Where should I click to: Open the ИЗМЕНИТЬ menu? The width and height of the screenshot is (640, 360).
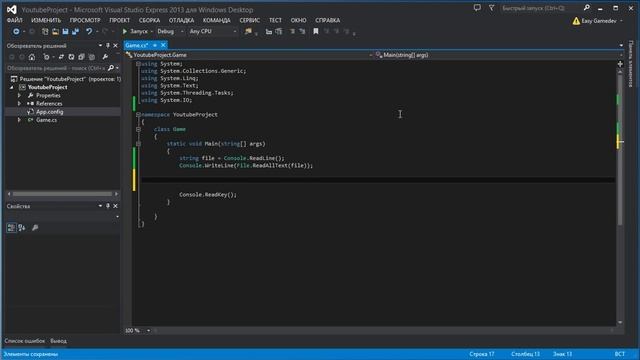tap(46, 20)
